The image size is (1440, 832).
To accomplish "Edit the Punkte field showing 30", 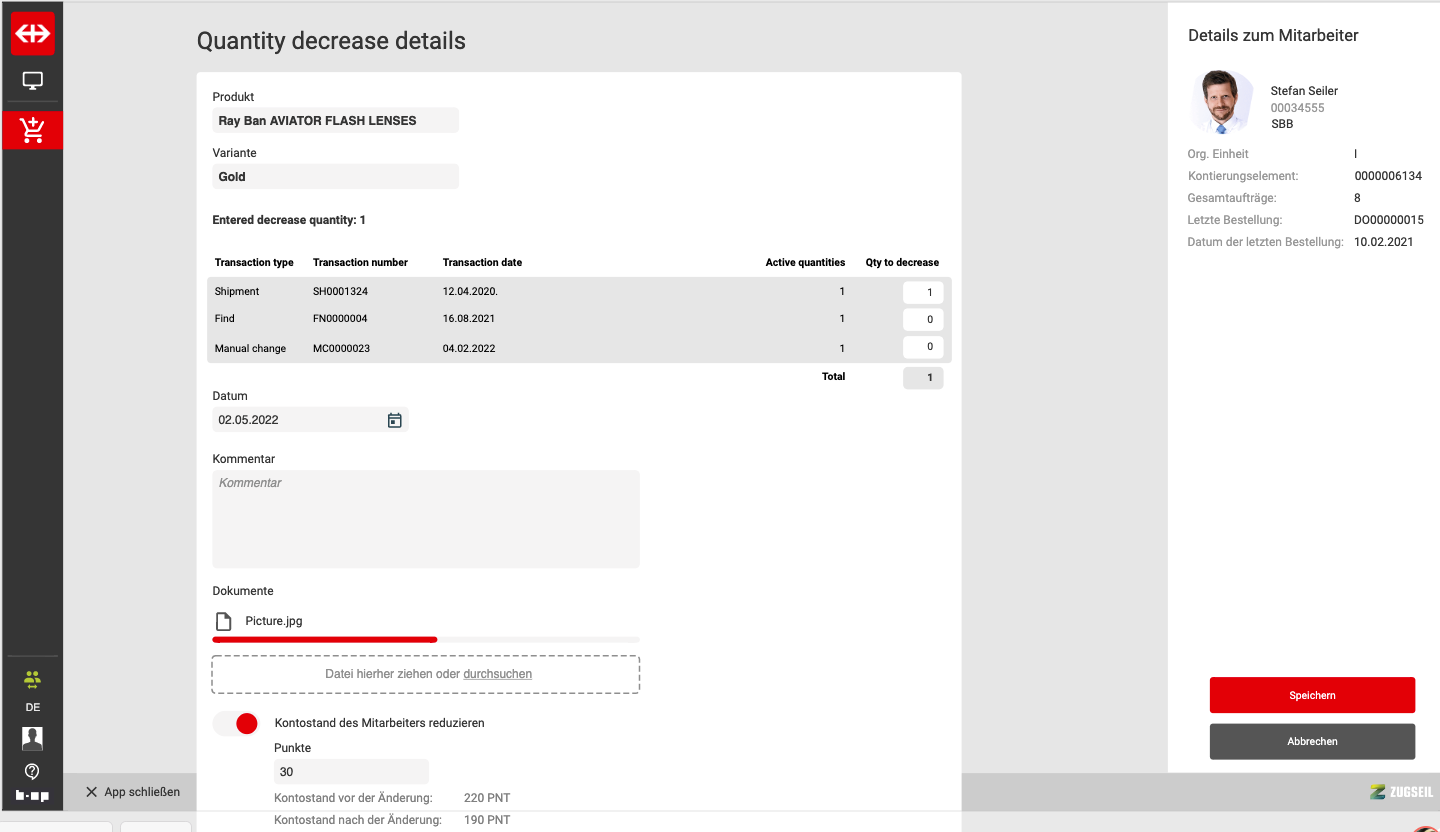I will [x=350, y=772].
